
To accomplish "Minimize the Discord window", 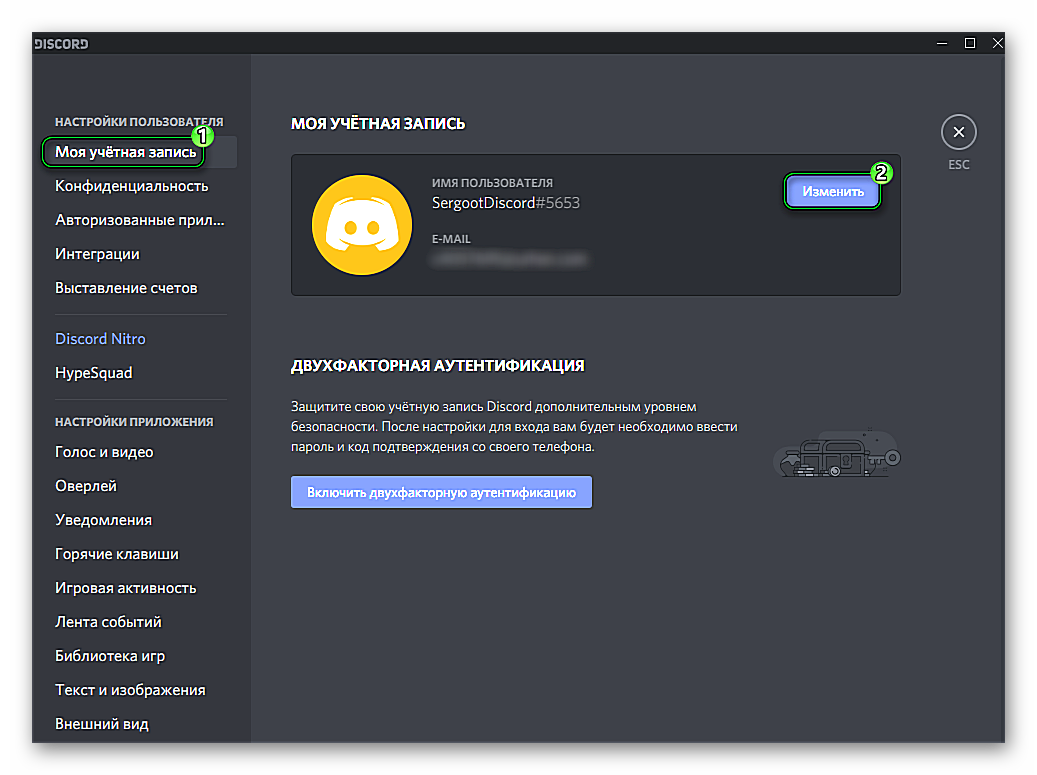I will coord(942,44).
